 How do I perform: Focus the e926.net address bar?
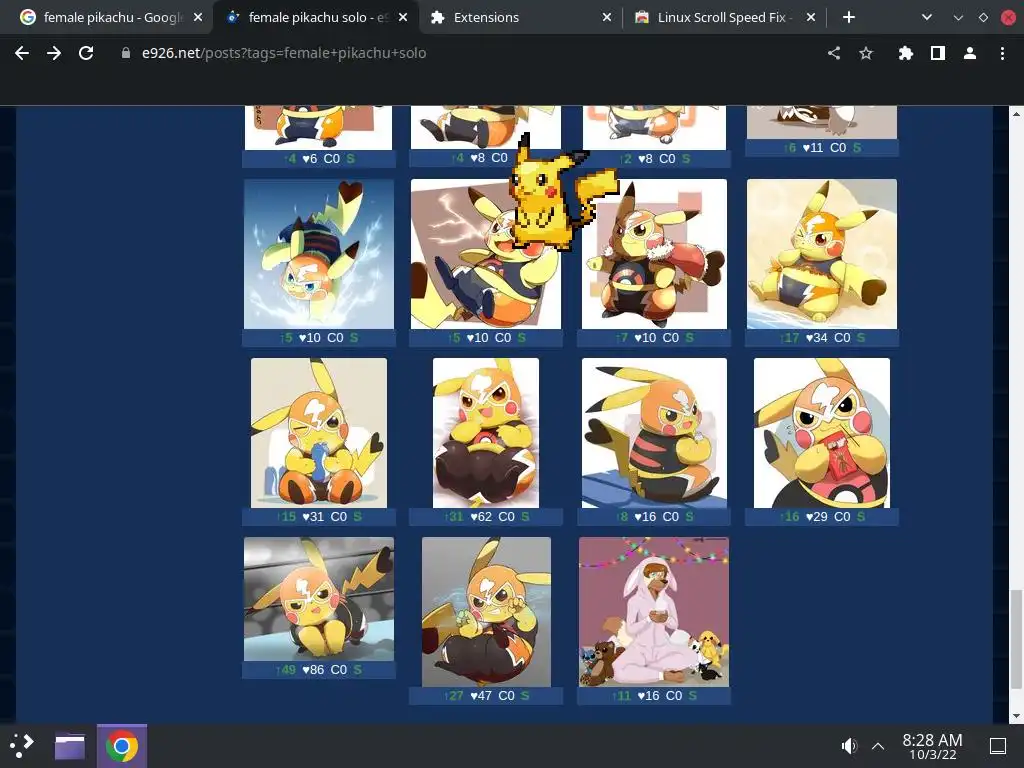tap(283, 53)
